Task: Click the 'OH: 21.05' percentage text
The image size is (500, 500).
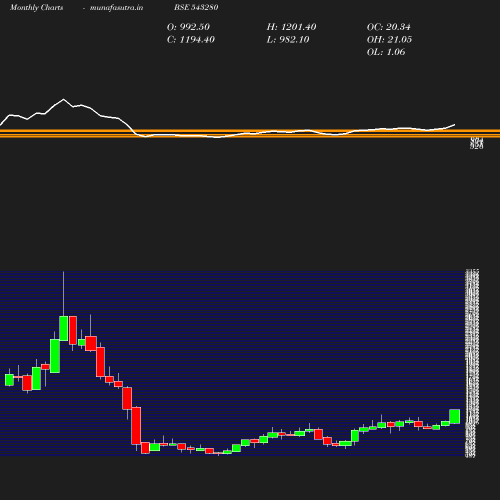Action: pos(389,39)
